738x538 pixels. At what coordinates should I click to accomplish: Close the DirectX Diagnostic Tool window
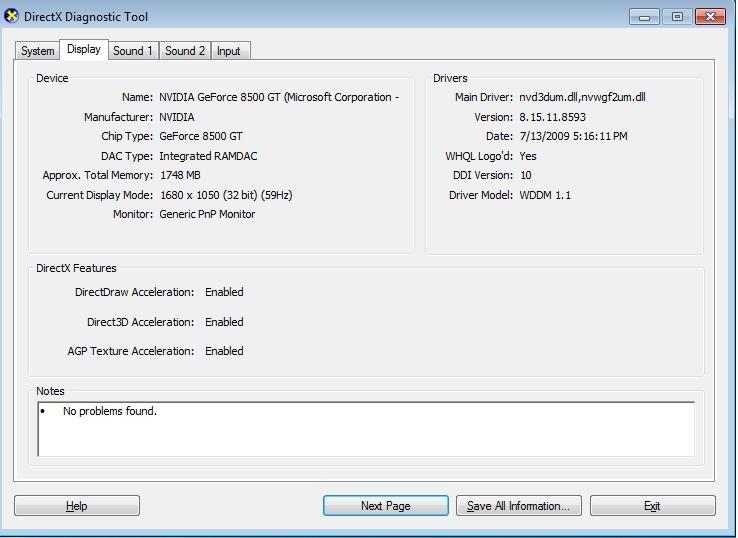tap(711, 17)
